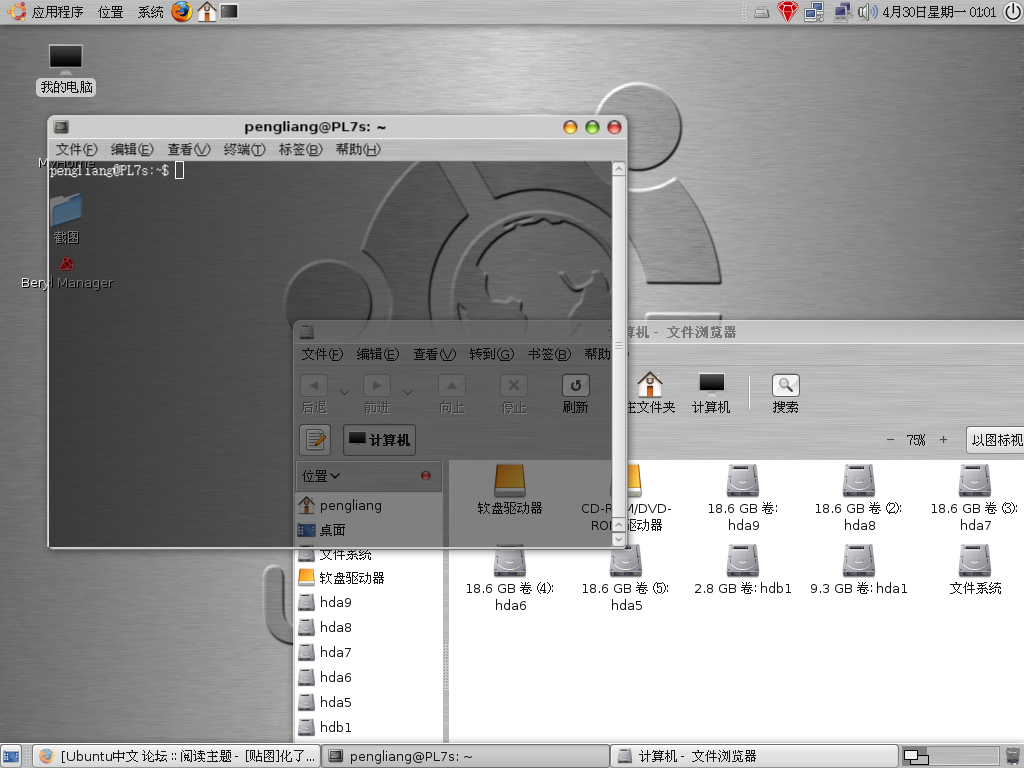This screenshot has width=1024, height=768.
Task: Select the 18.6 GB 卷 (3) hda7 drive
Action: [975, 498]
